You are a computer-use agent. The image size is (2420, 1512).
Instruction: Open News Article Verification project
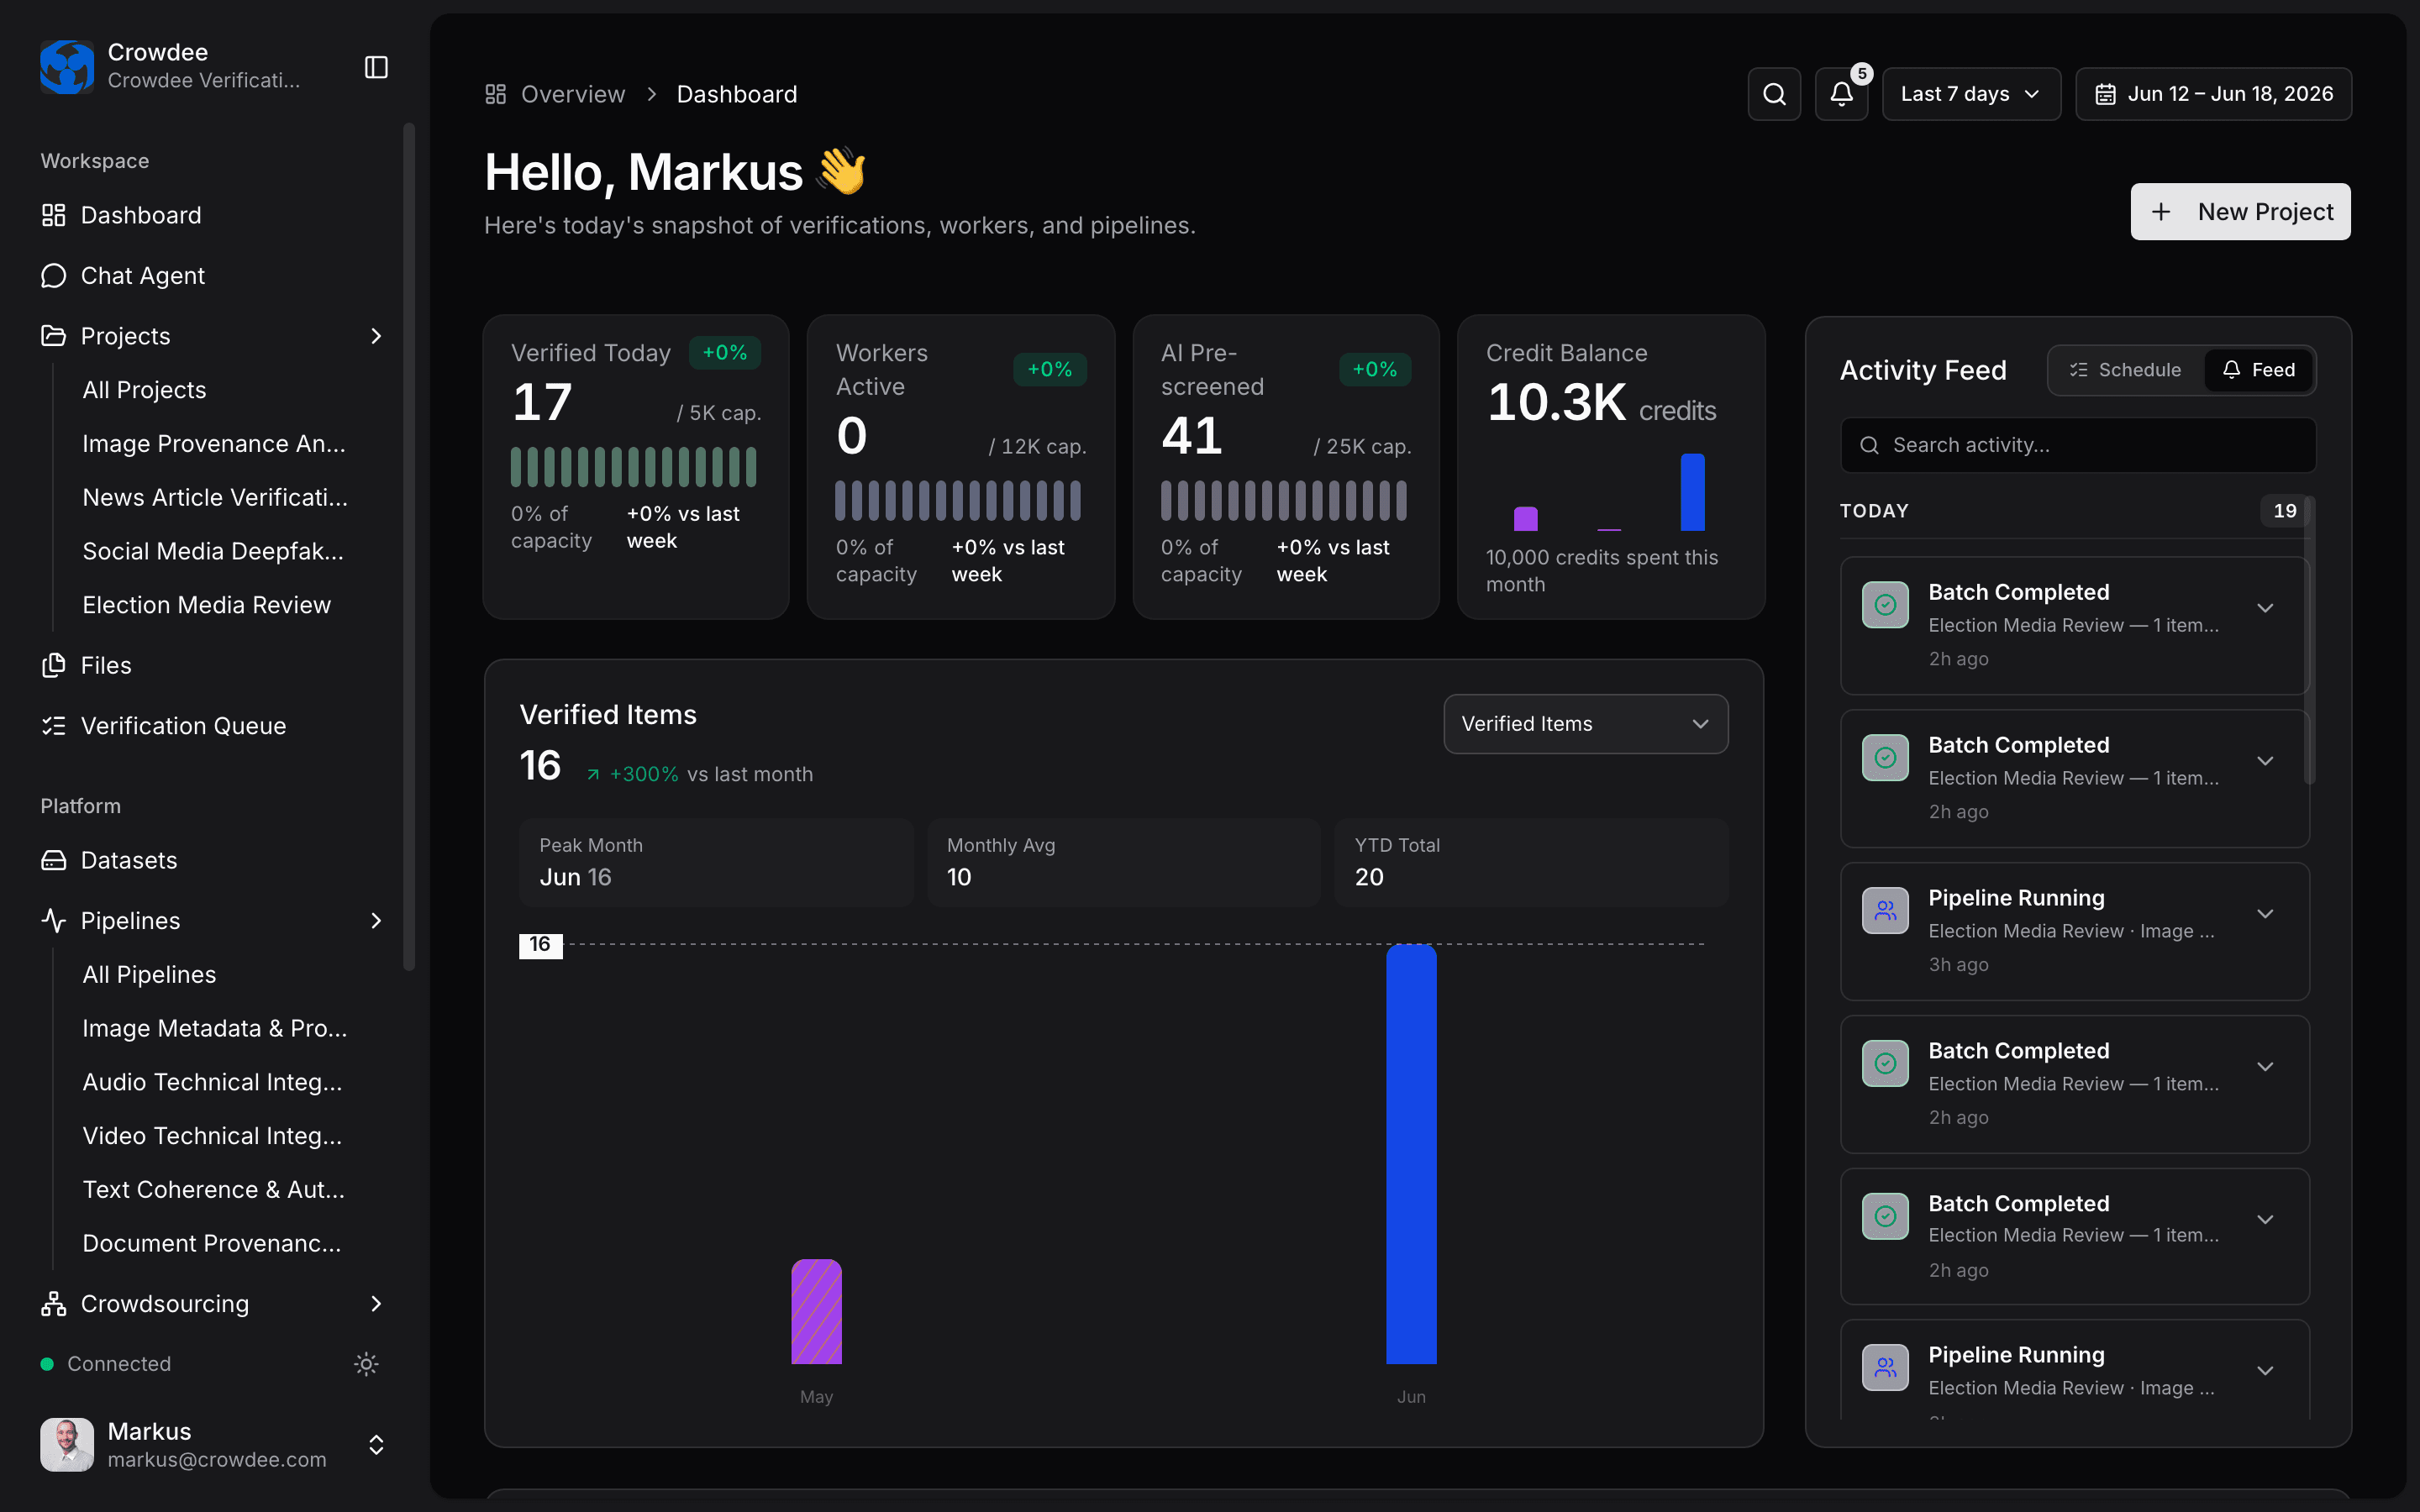(215, 497)
